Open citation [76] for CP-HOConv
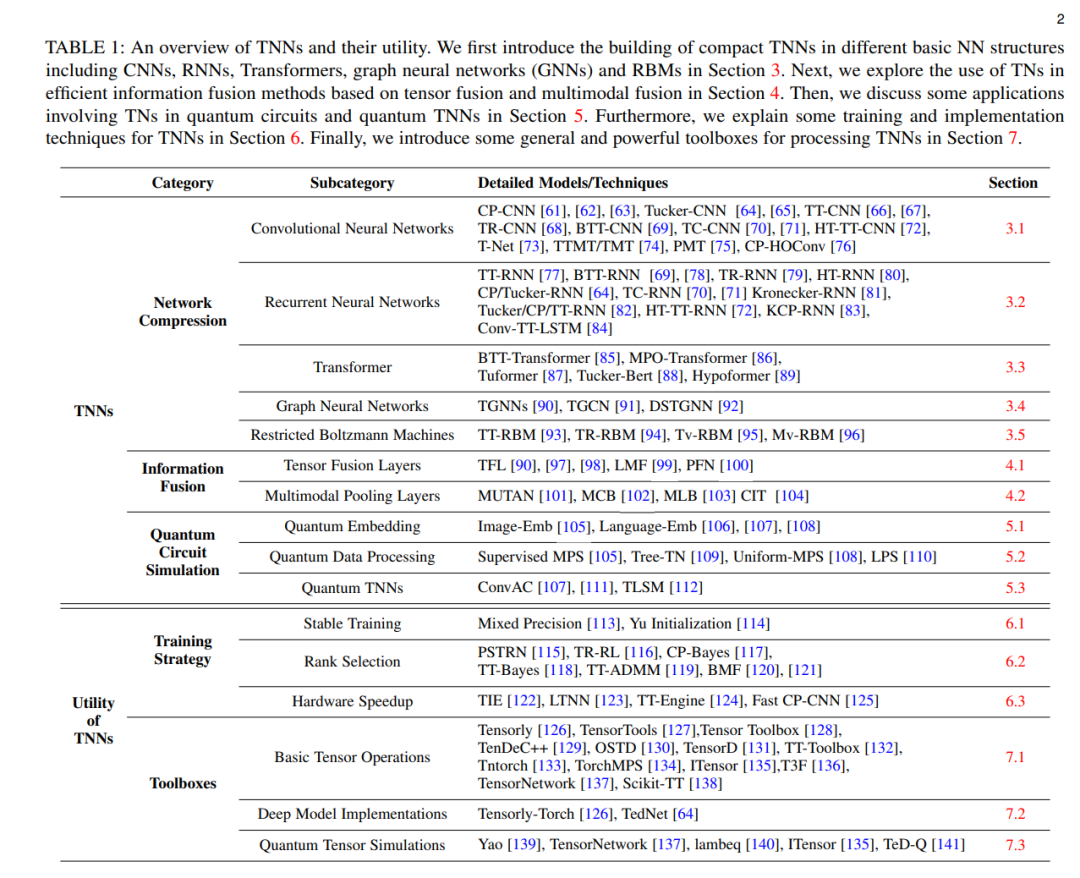Screen dimensions: 1080x878 coord(842,247)
